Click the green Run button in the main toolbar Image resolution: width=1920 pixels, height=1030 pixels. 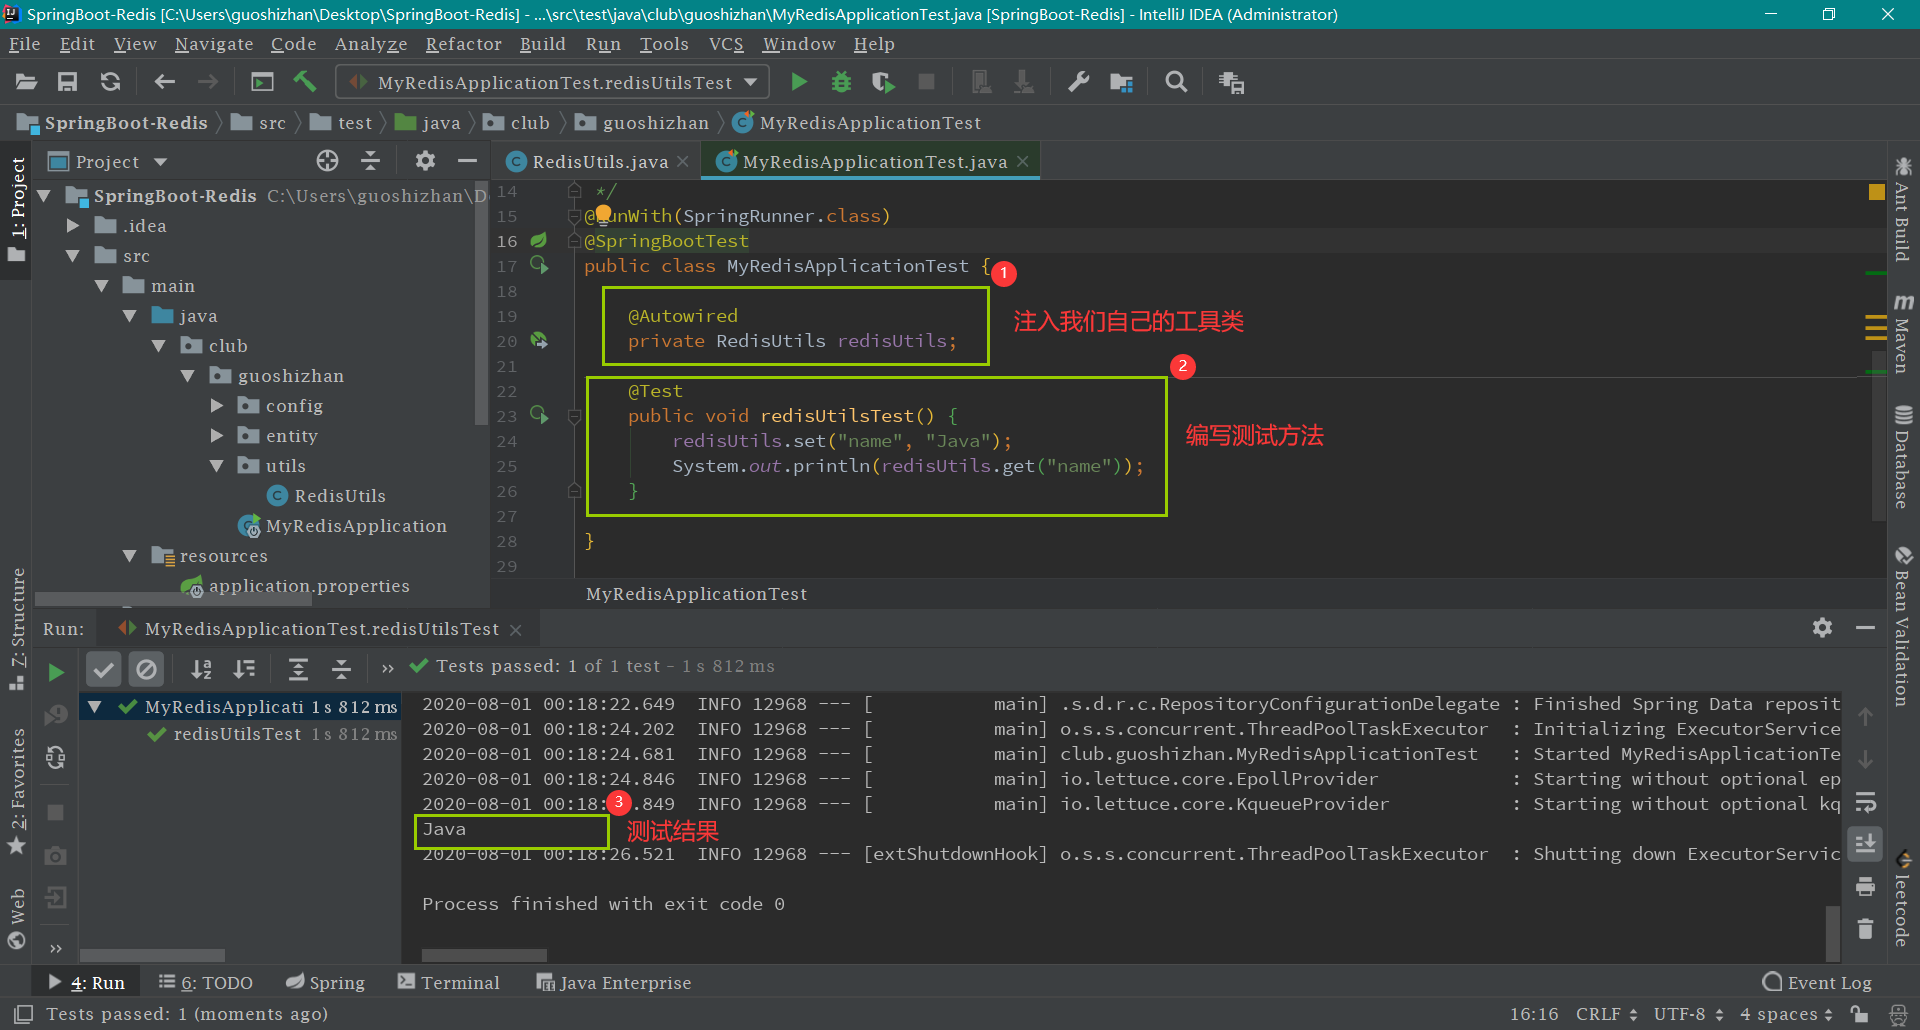click(798, 82)
